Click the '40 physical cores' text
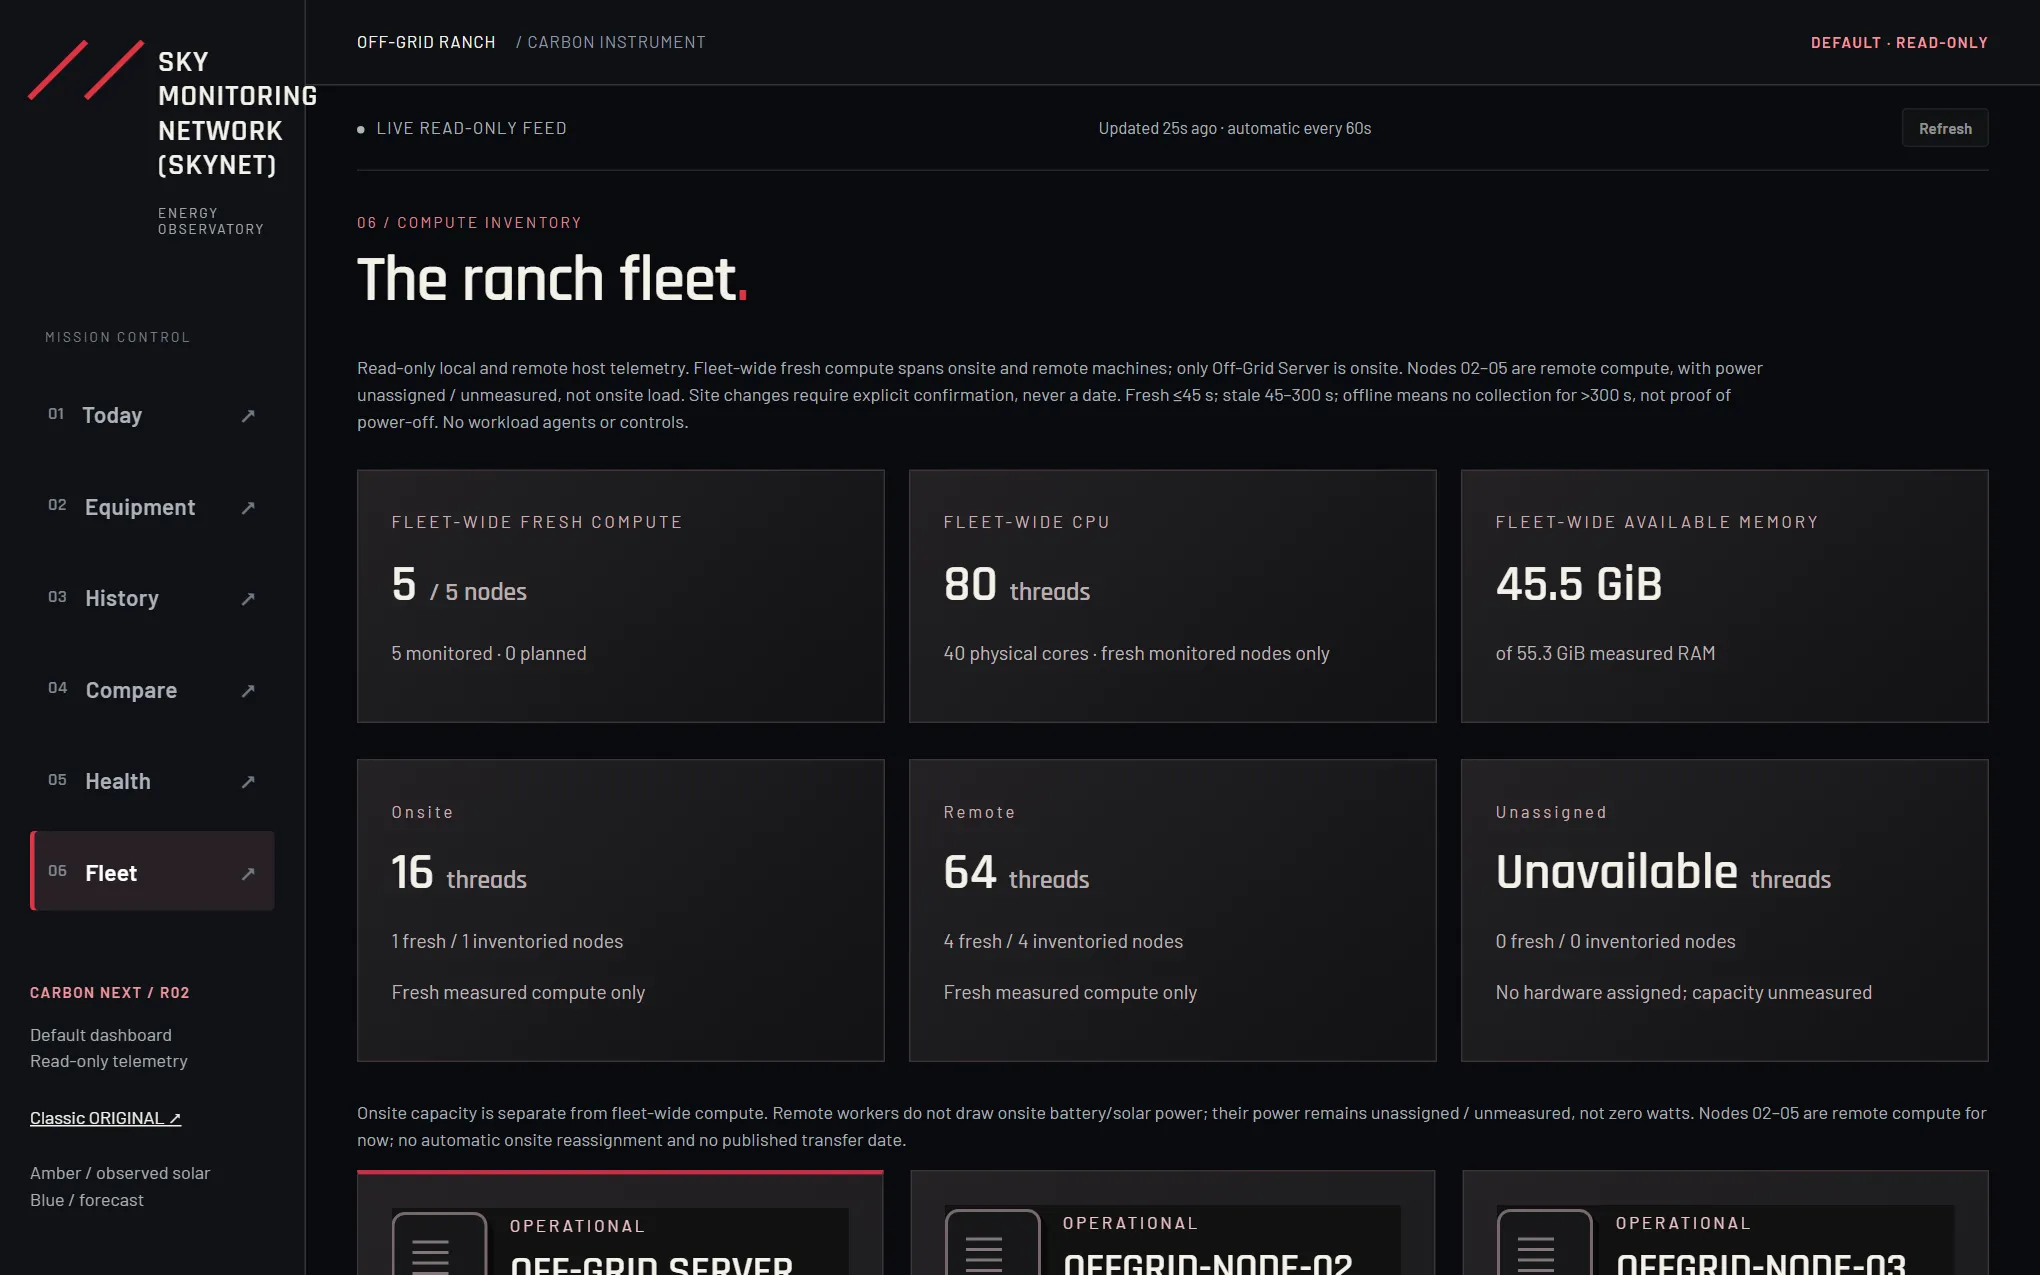The image size is (2040, 1275). [x=1016, y=653]
